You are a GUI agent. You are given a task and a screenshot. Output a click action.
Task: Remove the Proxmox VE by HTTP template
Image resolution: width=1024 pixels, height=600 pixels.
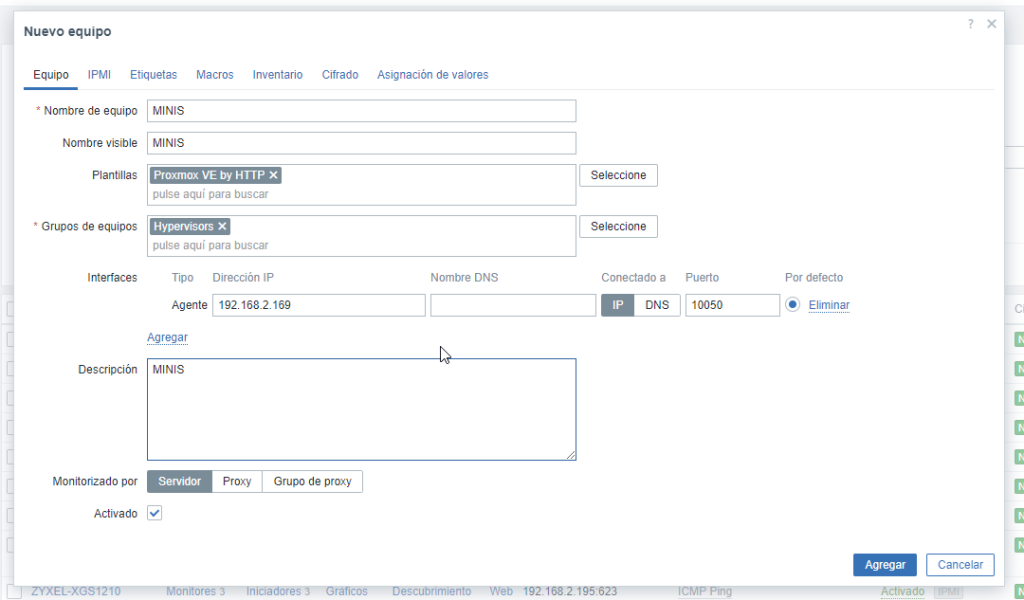(x=273, y=174)
